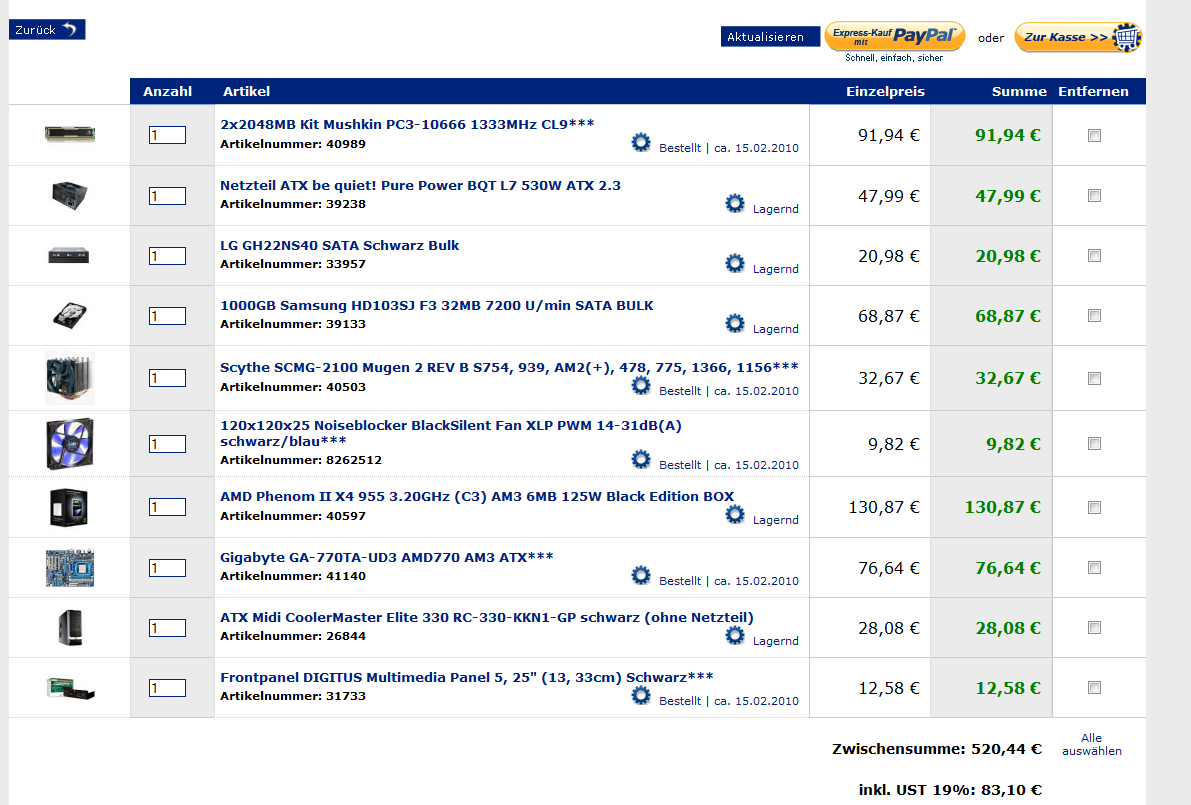Click the Einzelpreis column header
Viewport: 1191px width, 805px height.
[x=886, y=91]
